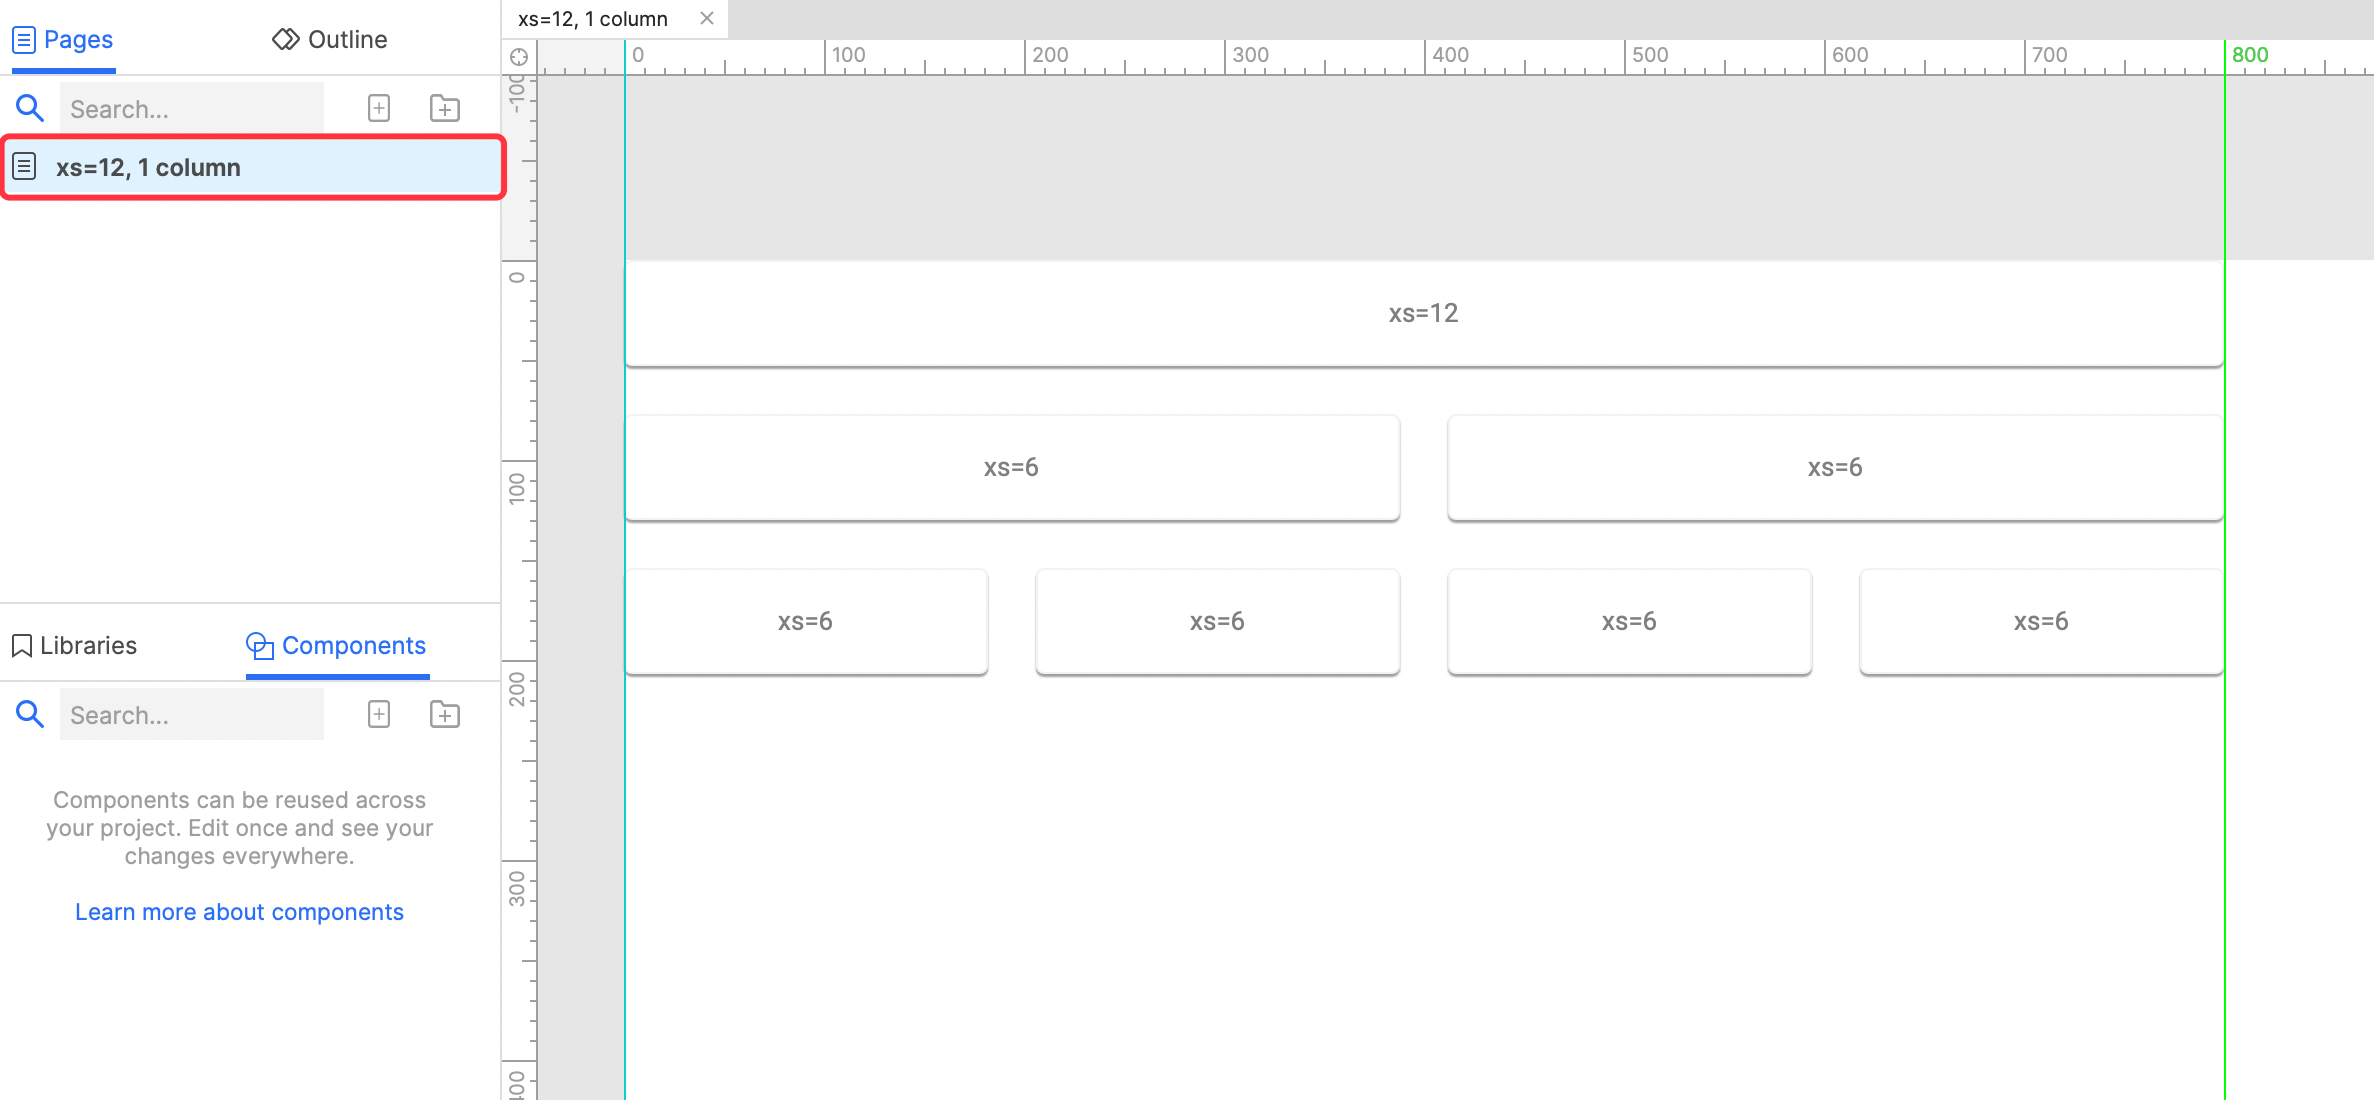Select the Pages tab
The image size is (2374, 1100).
pos(63,39)
